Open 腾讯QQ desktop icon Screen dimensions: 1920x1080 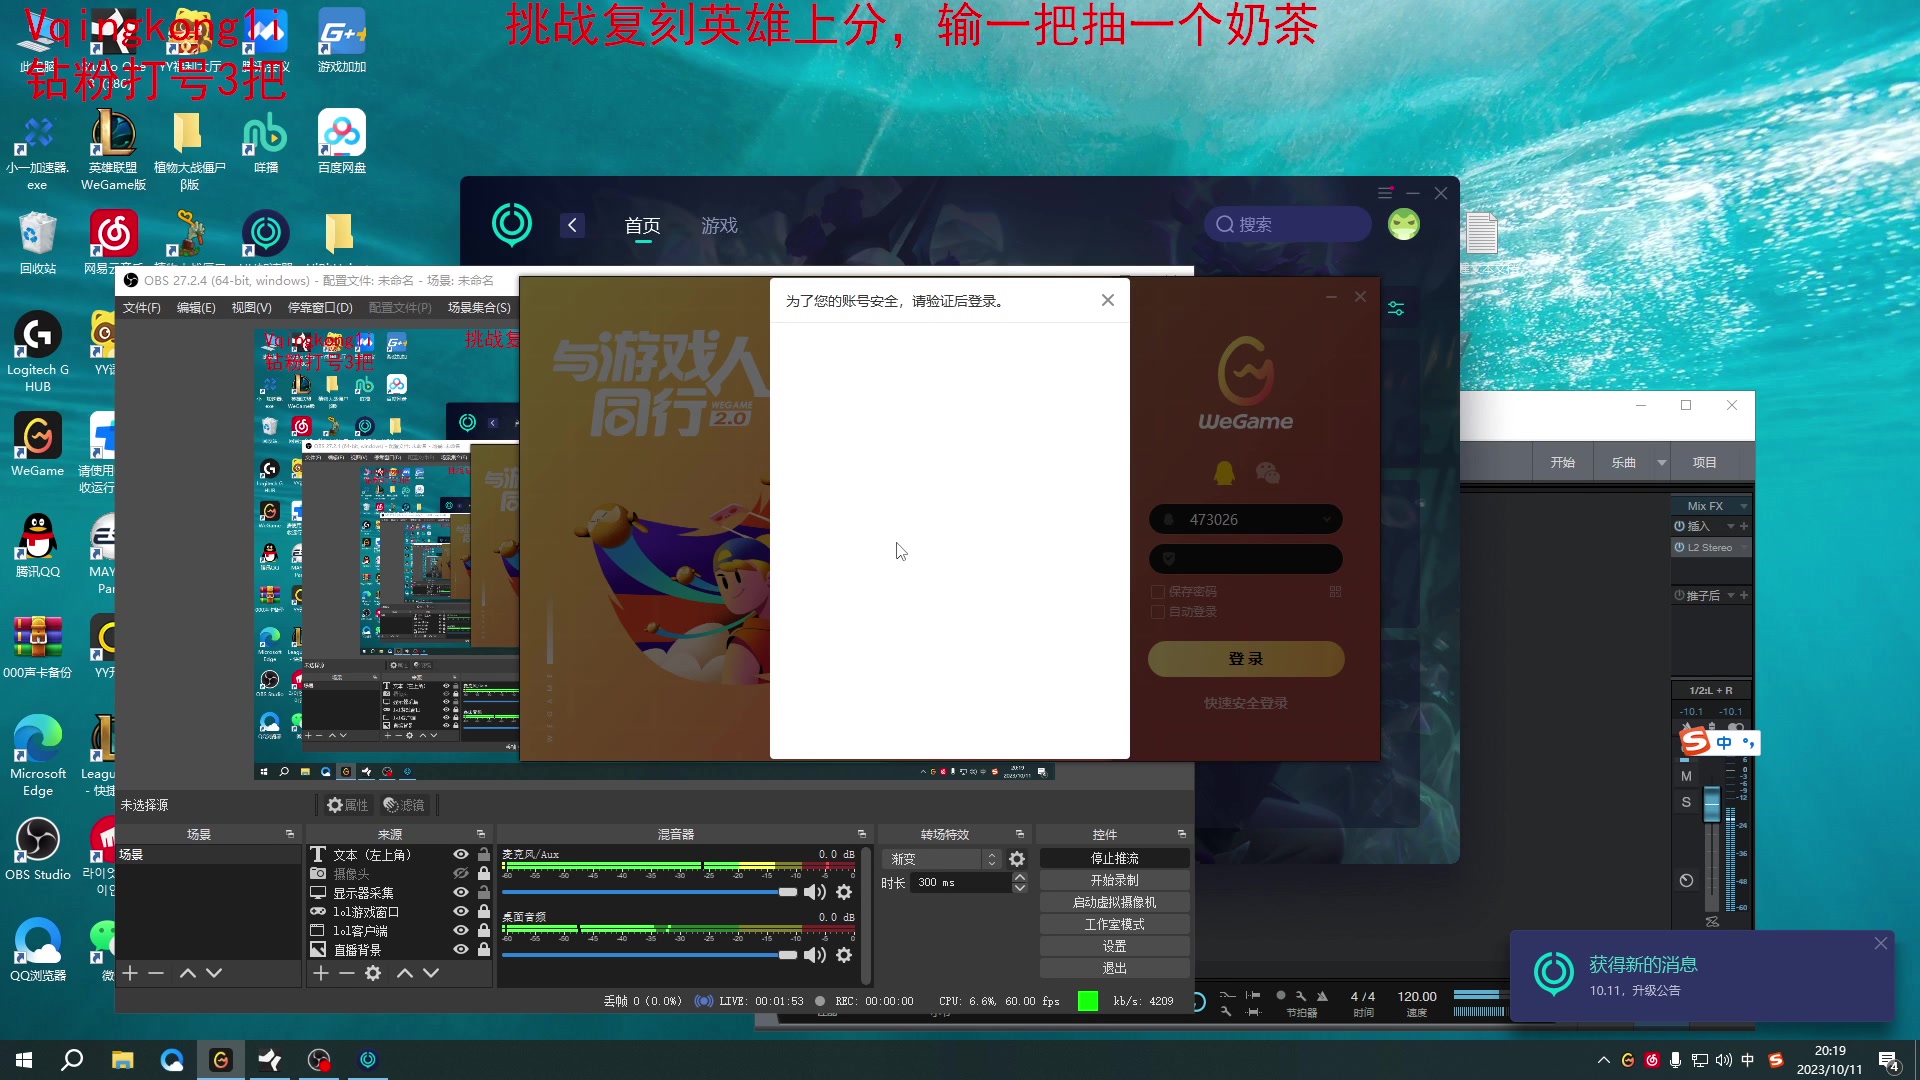click(x=38, y=546)
